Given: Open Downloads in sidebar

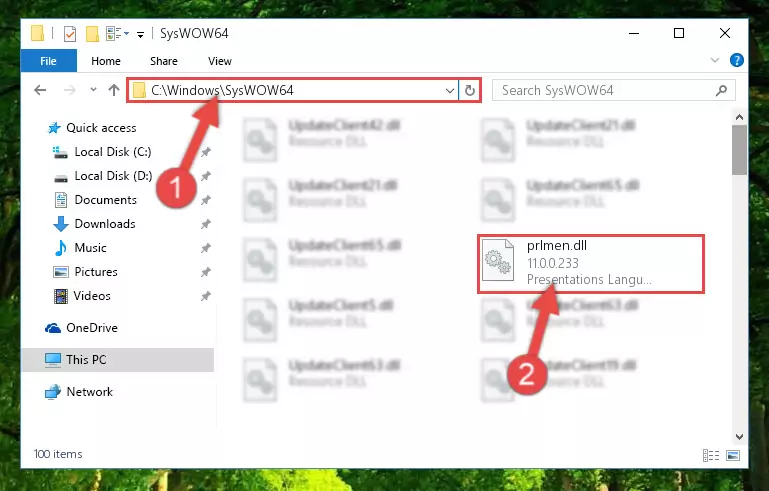Looking at the screenshot, I should [x=105, y=224].
